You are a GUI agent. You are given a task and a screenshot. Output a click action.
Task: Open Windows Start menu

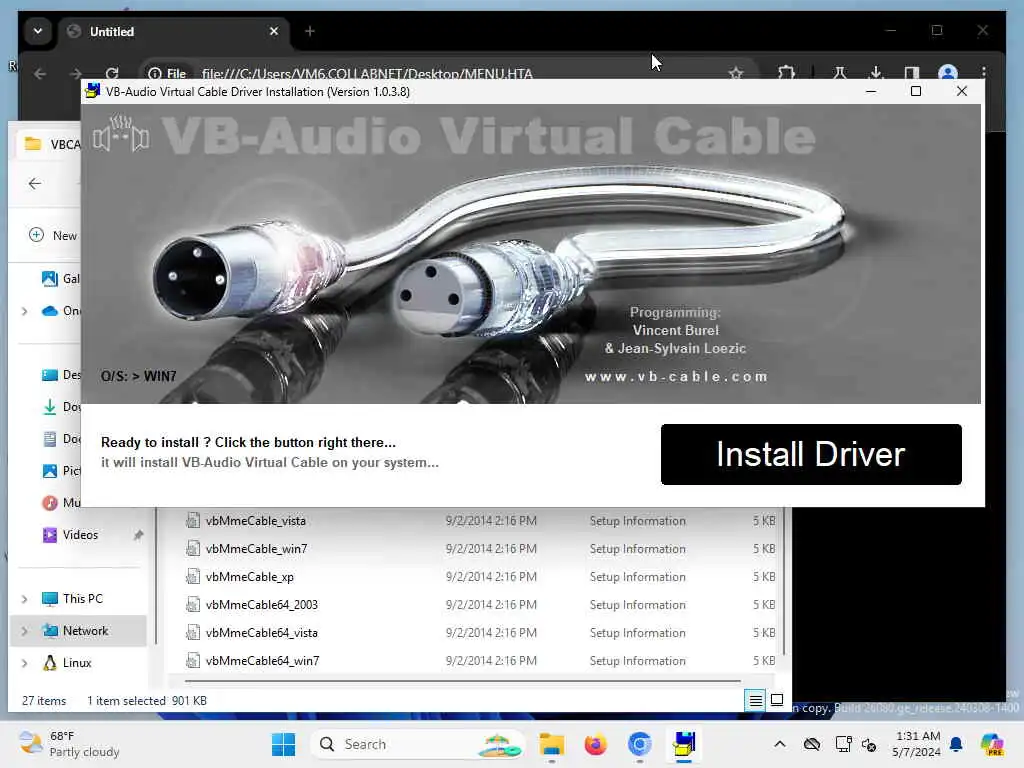(x=283, y=744)
